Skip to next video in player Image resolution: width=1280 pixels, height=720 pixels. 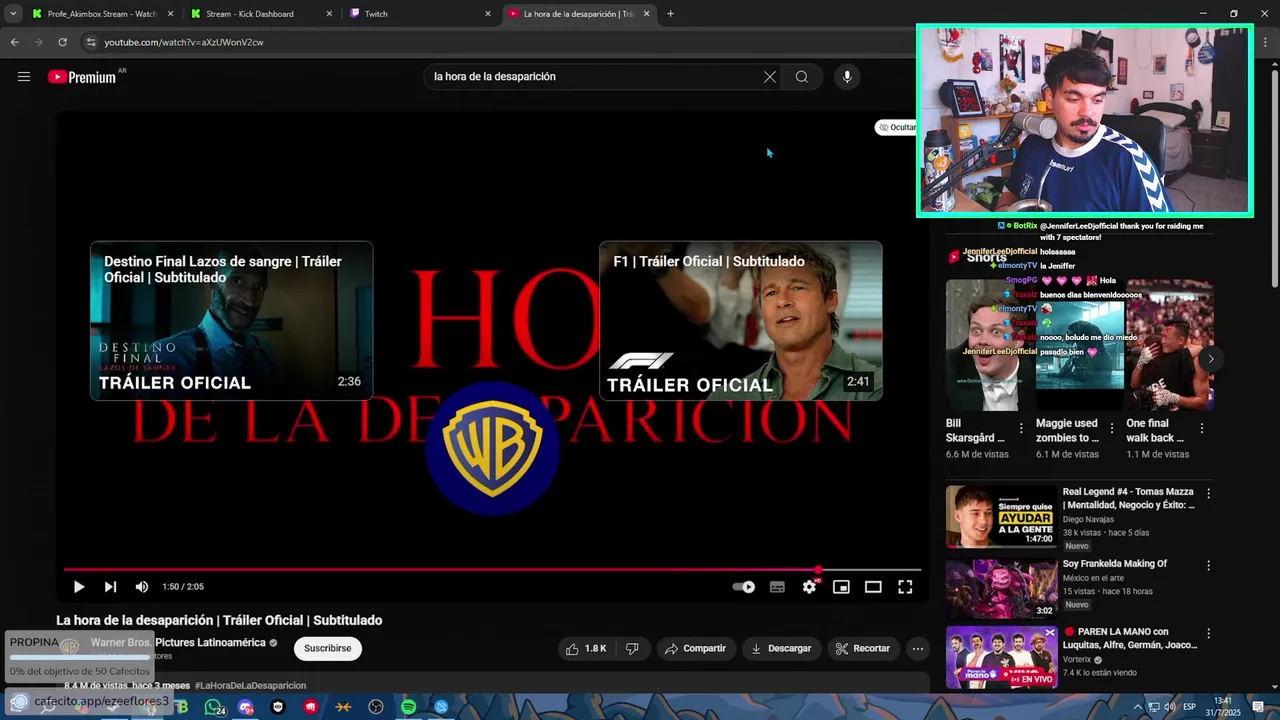click(x=110, y=587)
